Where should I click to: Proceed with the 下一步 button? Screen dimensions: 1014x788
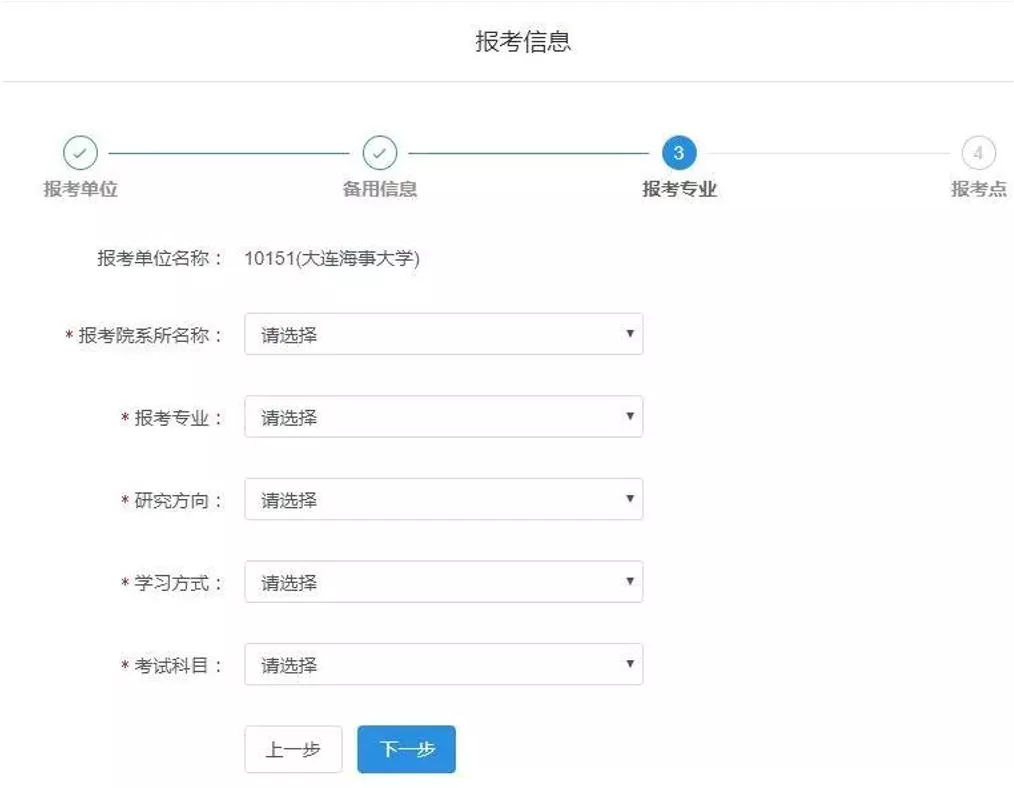point(407,749)
